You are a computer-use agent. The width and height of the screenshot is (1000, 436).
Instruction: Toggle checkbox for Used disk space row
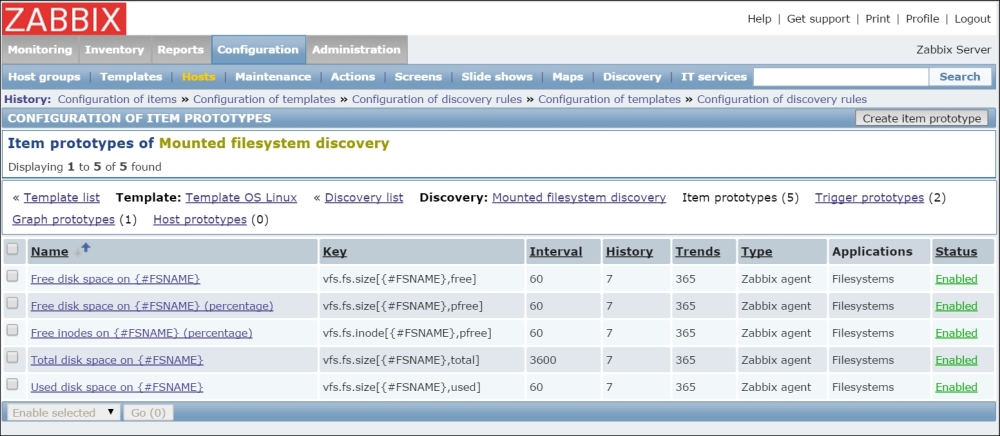click(x=13, y=385)
